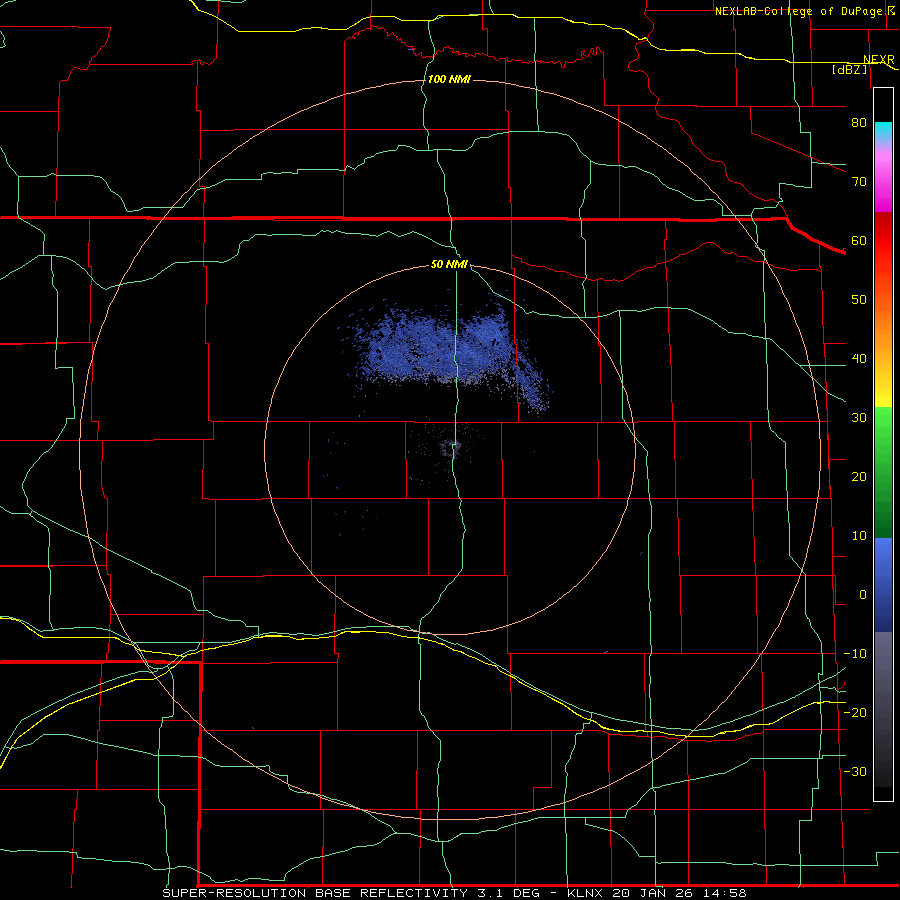Click the 40 value on the dBZ scale

(x=859, y=359)
